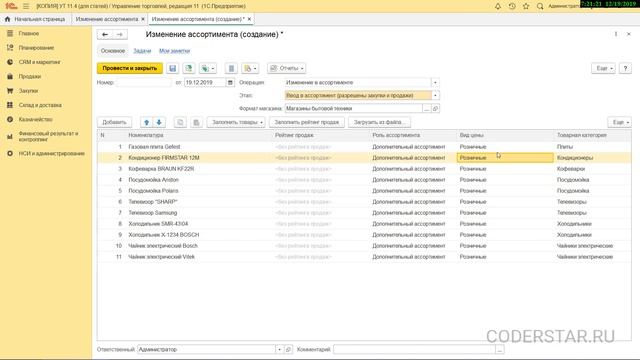Viewport: 640px width, 360px height.
Task: Open the Закупки sidebar section
Action: 28,91
